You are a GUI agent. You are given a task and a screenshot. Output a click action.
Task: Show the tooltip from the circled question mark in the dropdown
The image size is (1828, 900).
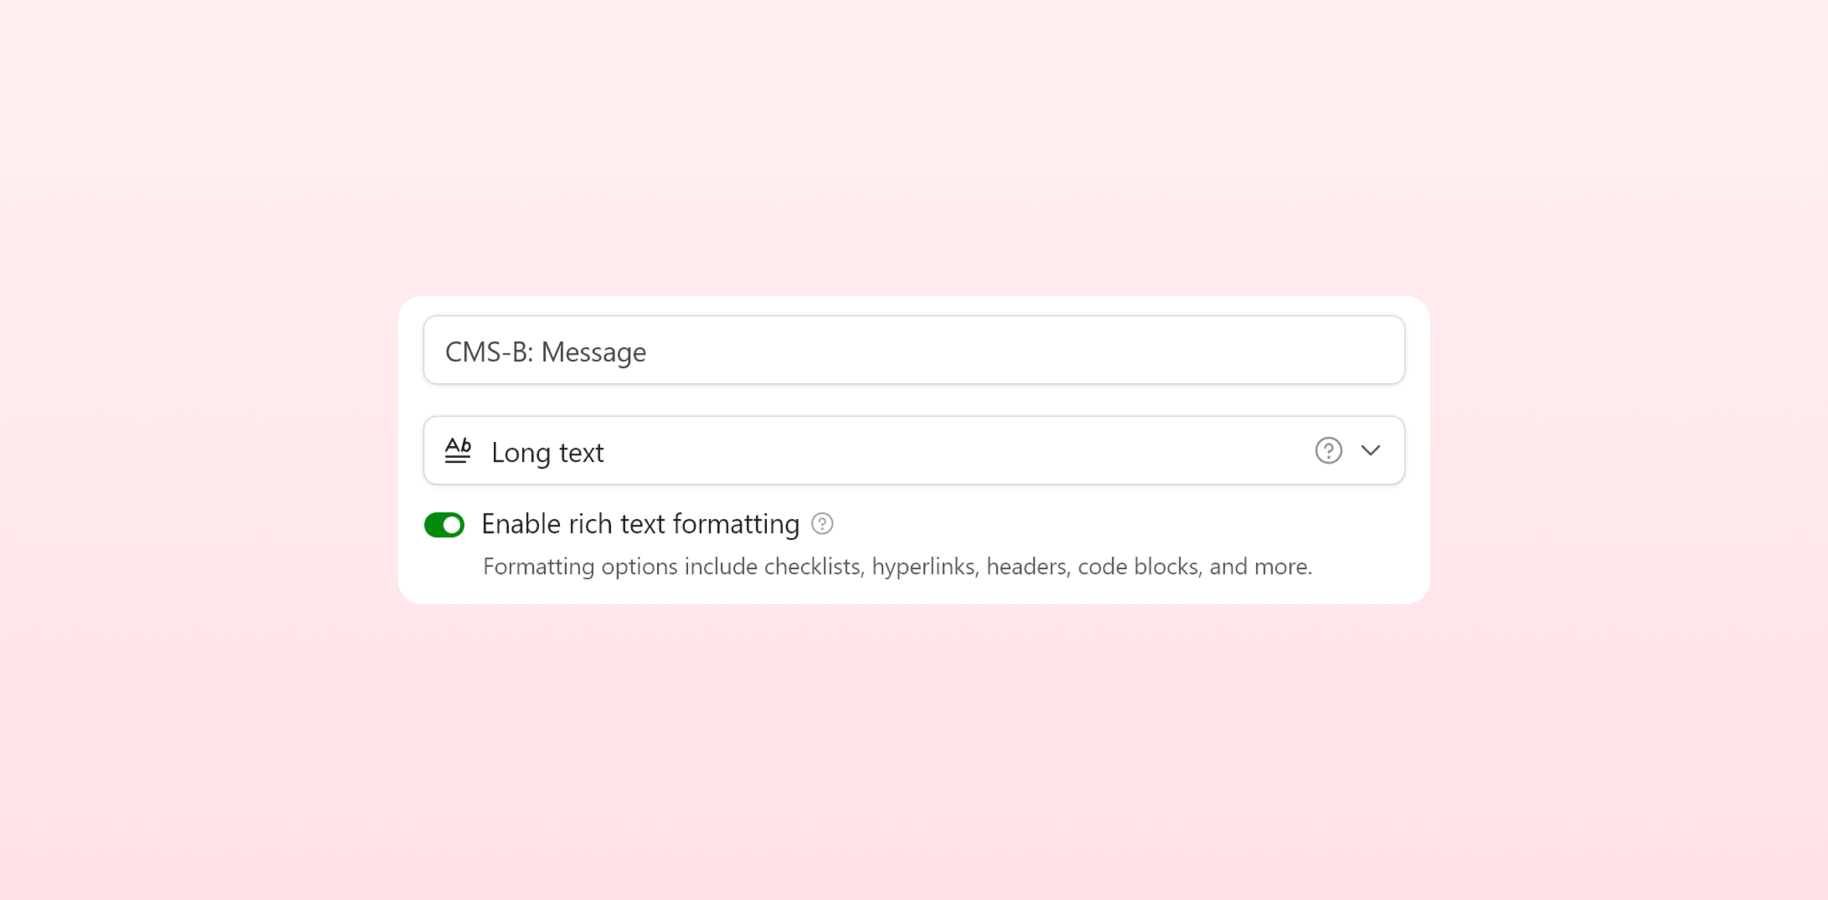click(x=1328, y=451)
